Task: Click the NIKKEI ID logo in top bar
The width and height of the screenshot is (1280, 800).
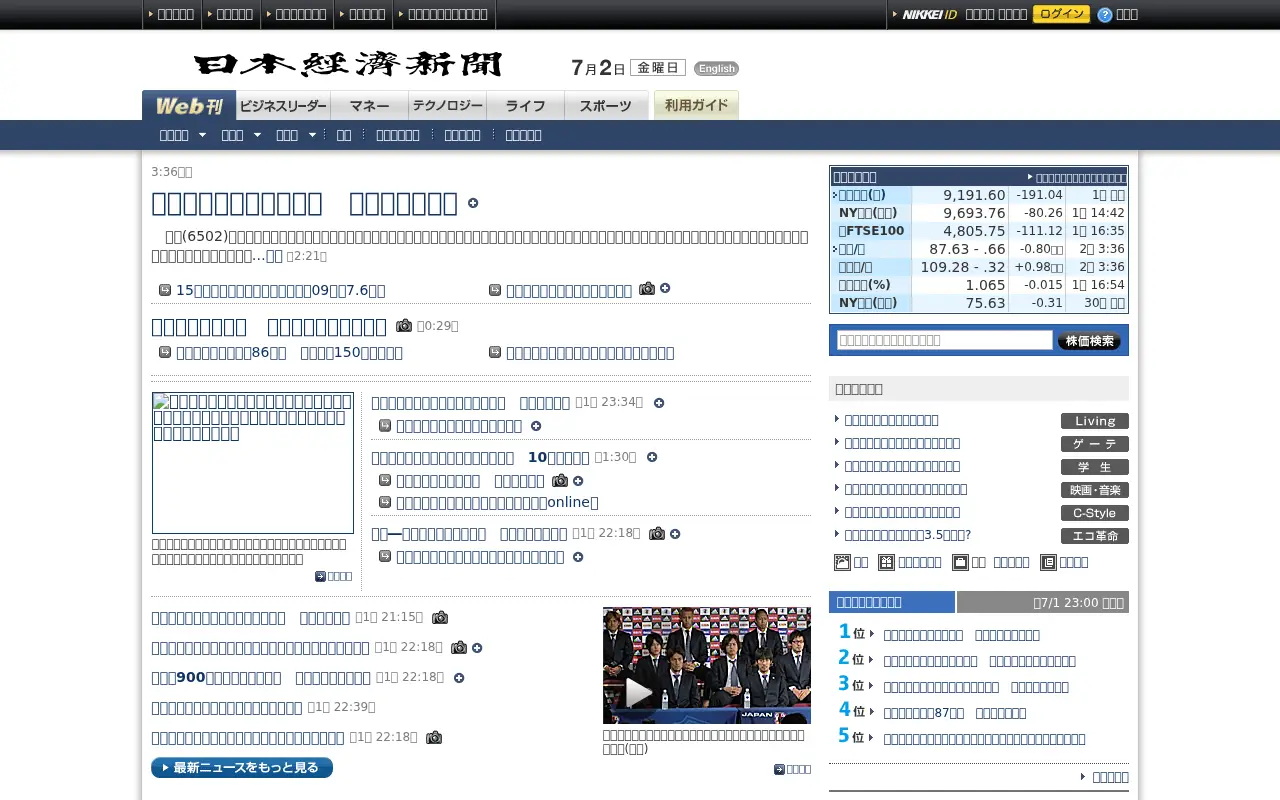Action: [929, 15]
